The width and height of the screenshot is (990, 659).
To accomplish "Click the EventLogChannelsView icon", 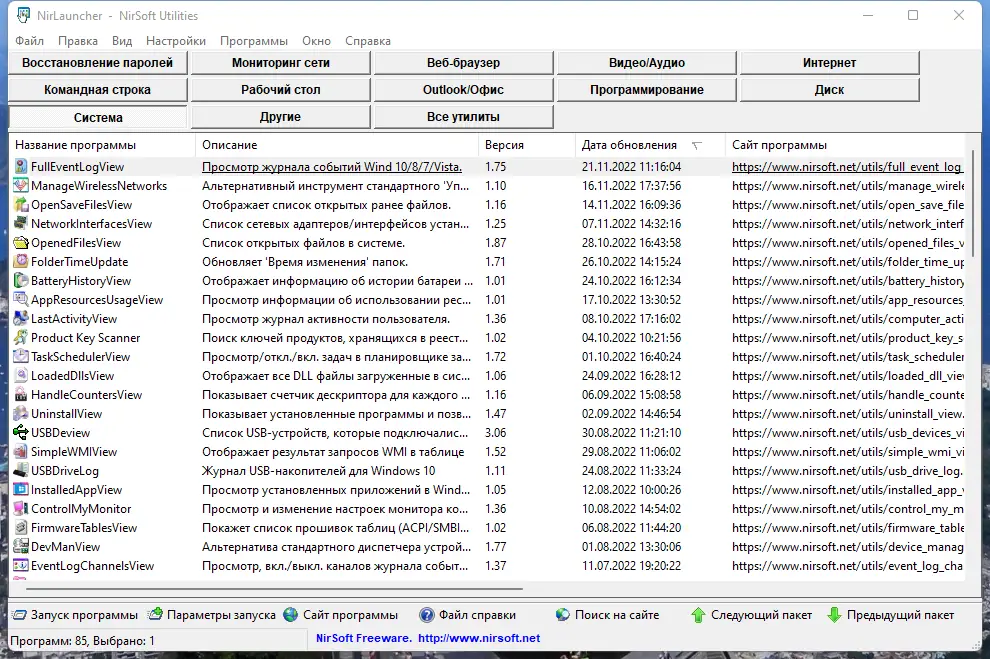I will (21, 566).
